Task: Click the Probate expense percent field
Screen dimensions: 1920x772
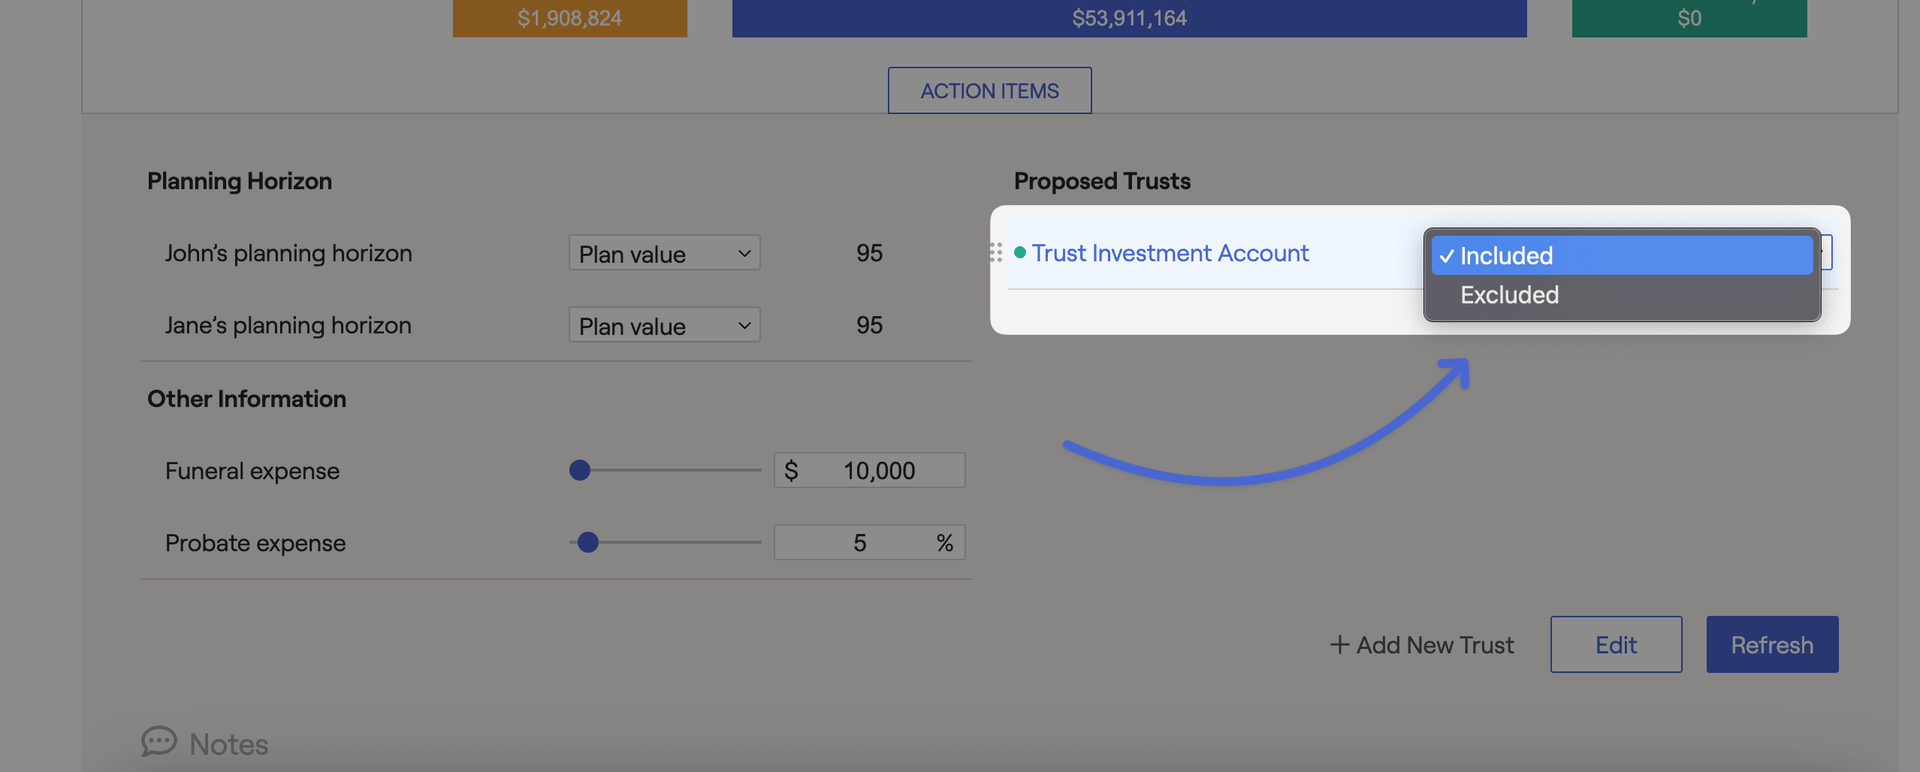Action: pos(860,542)
